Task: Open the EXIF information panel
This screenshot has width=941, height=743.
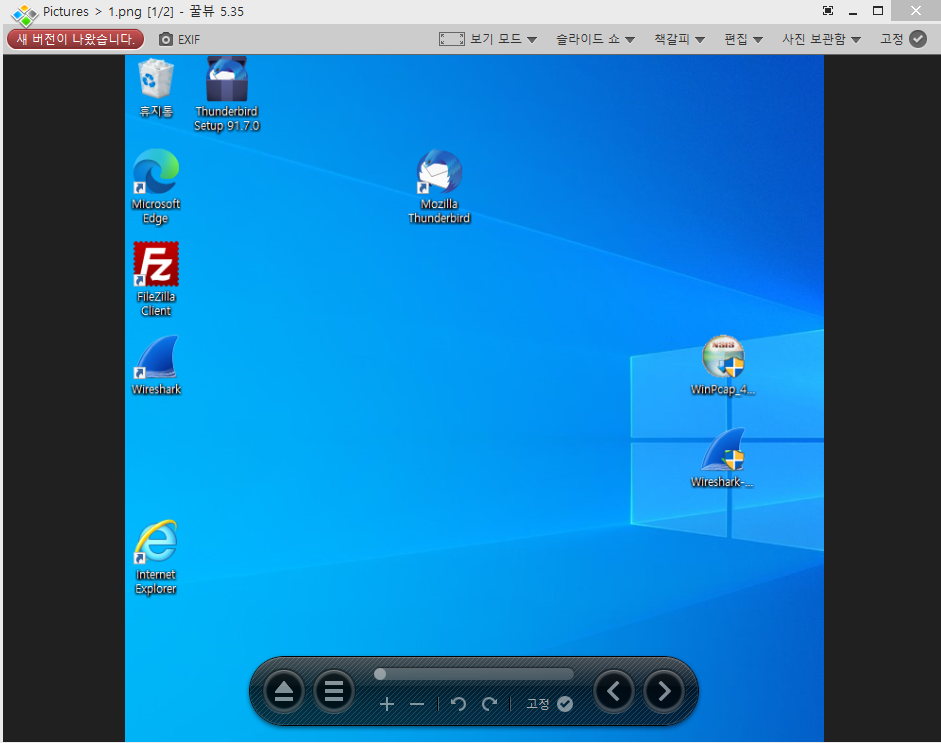Action: click(x=179, y=40)
